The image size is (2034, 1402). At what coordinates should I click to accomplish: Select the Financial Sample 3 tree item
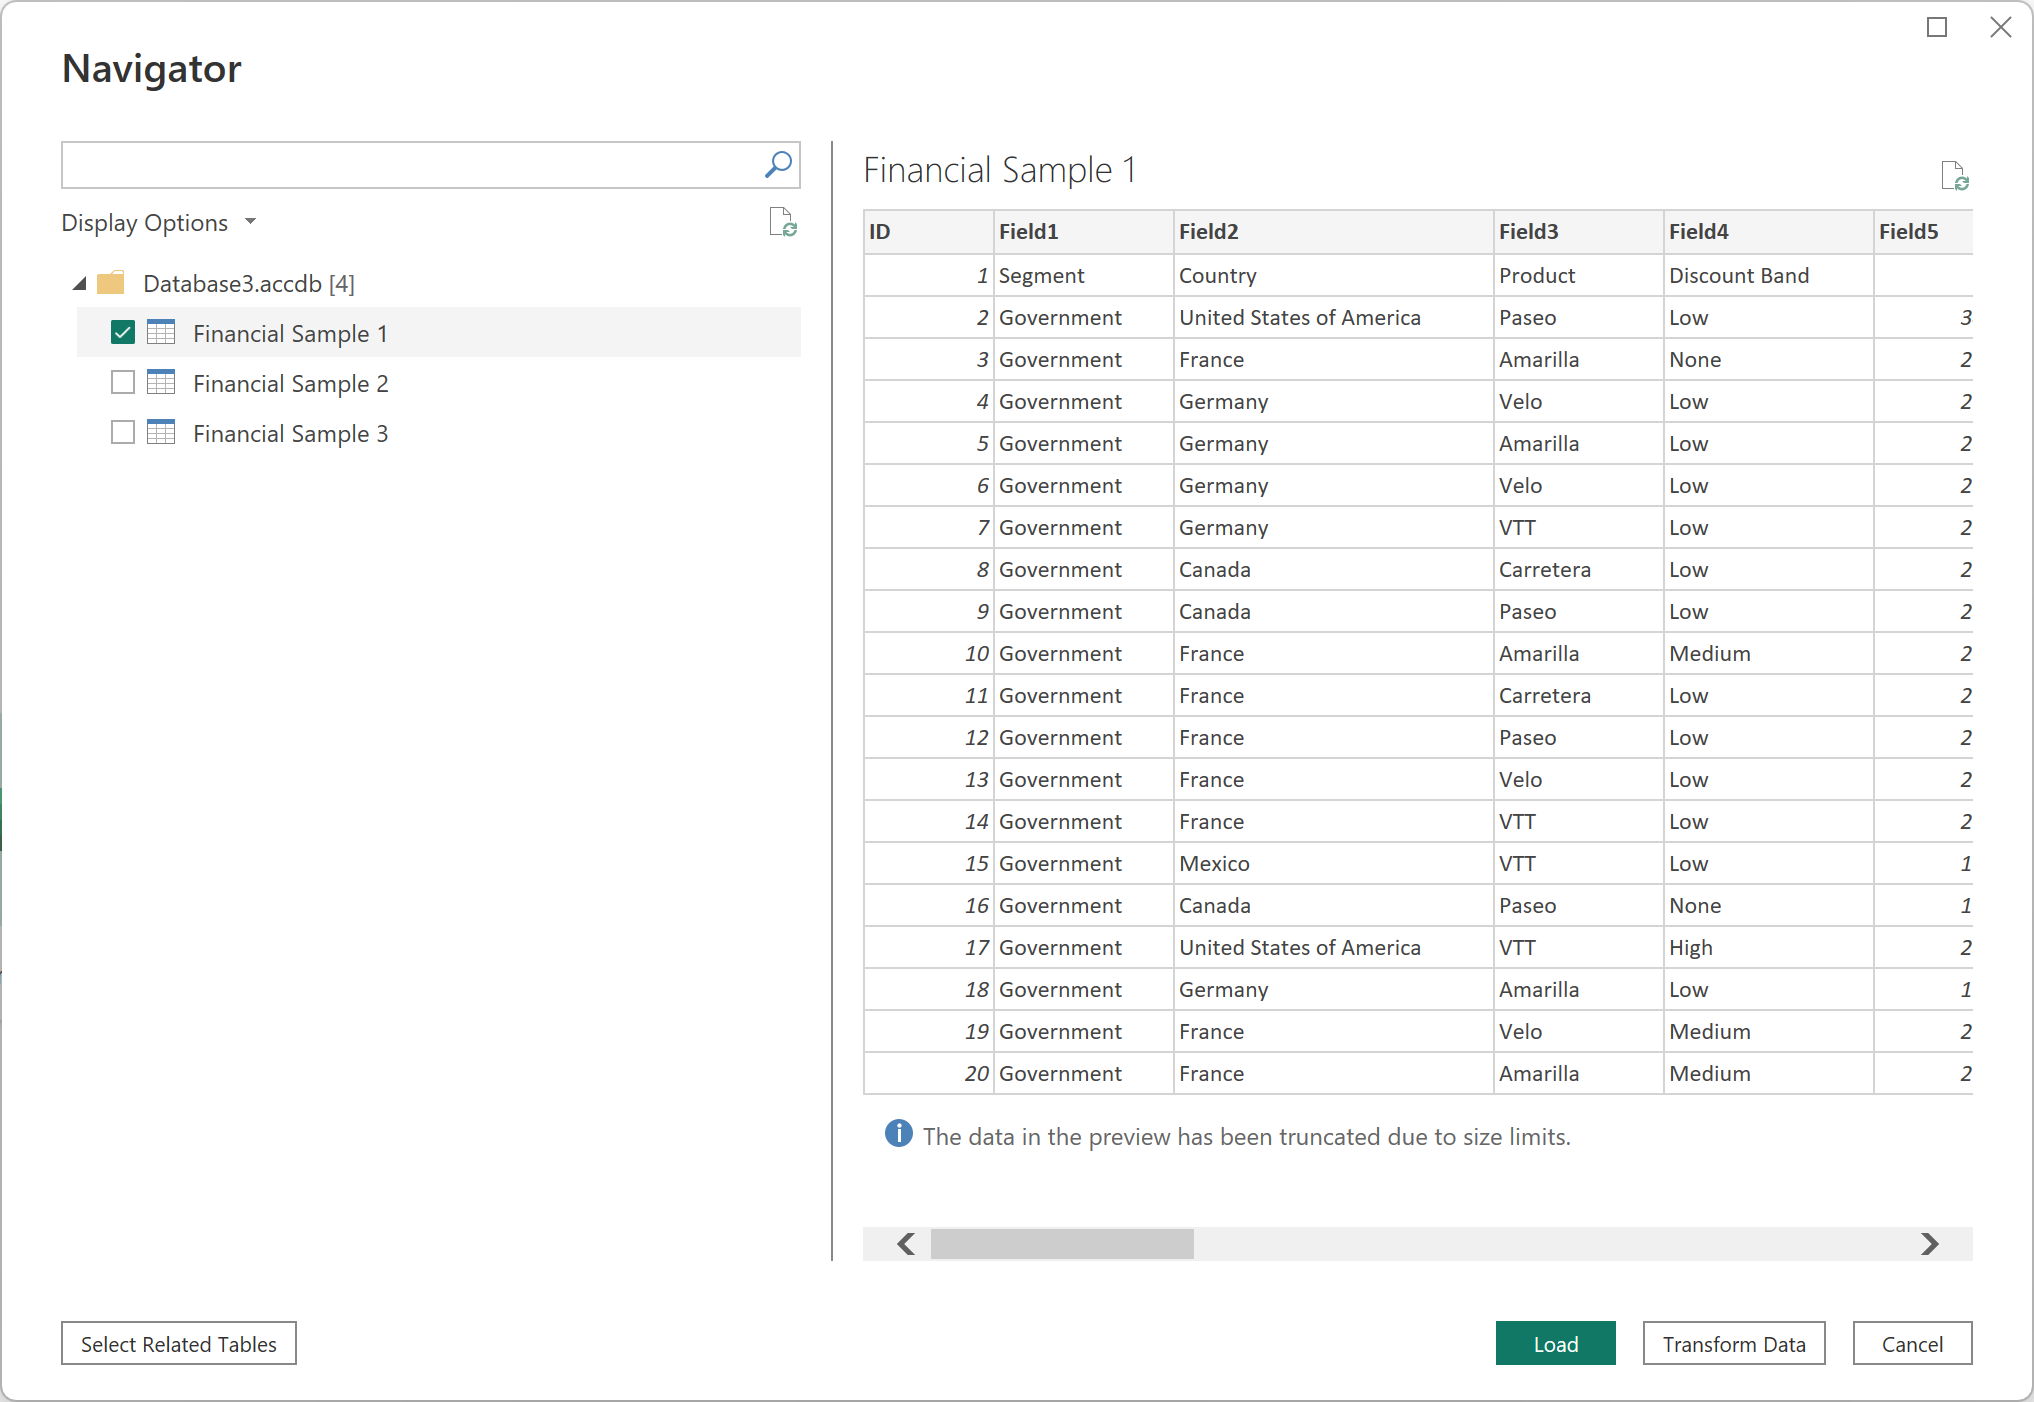click(290, 434)
